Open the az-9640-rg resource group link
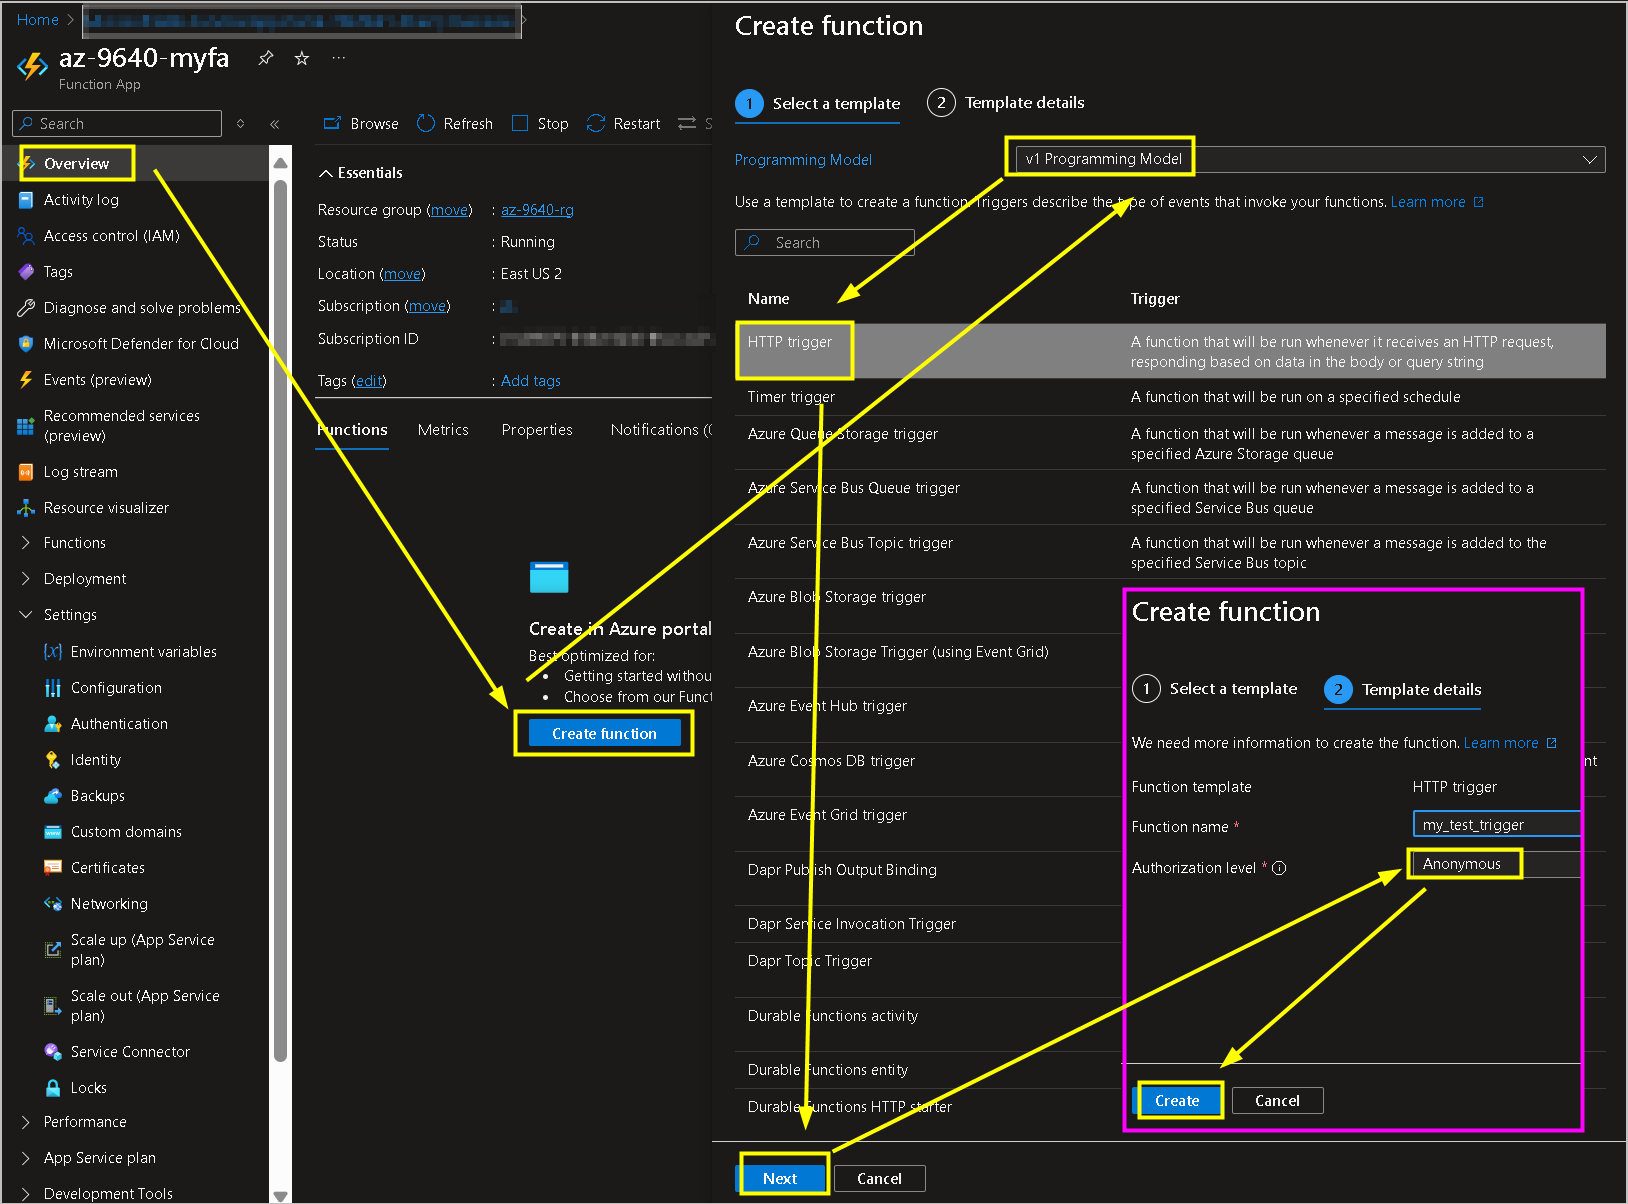 (x=537, y=210)
